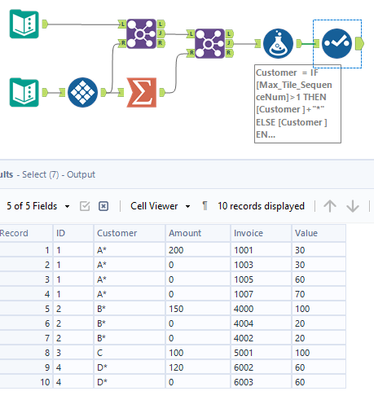The width and height of the screenshot is (374, 400).
Task: Click the up arrow in results toolbar
Action: (330, 206)
